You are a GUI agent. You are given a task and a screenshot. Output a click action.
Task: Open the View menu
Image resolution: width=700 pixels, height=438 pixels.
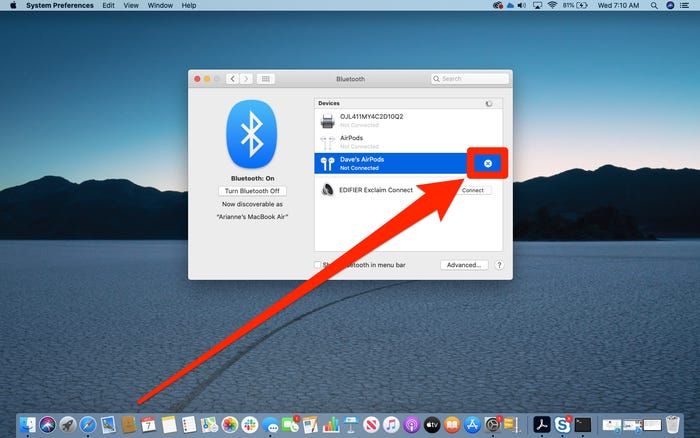point(131,5)
